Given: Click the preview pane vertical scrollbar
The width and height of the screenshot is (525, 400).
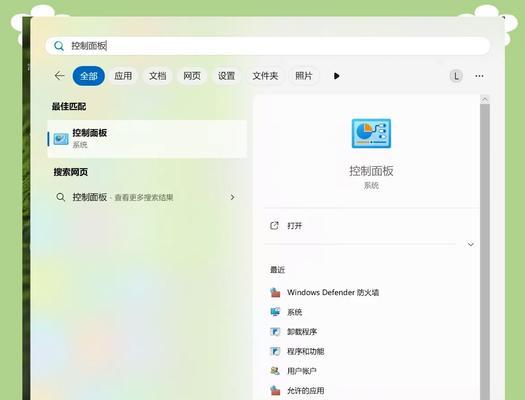Looking at the screenshot, I should (x=484, y=252).
